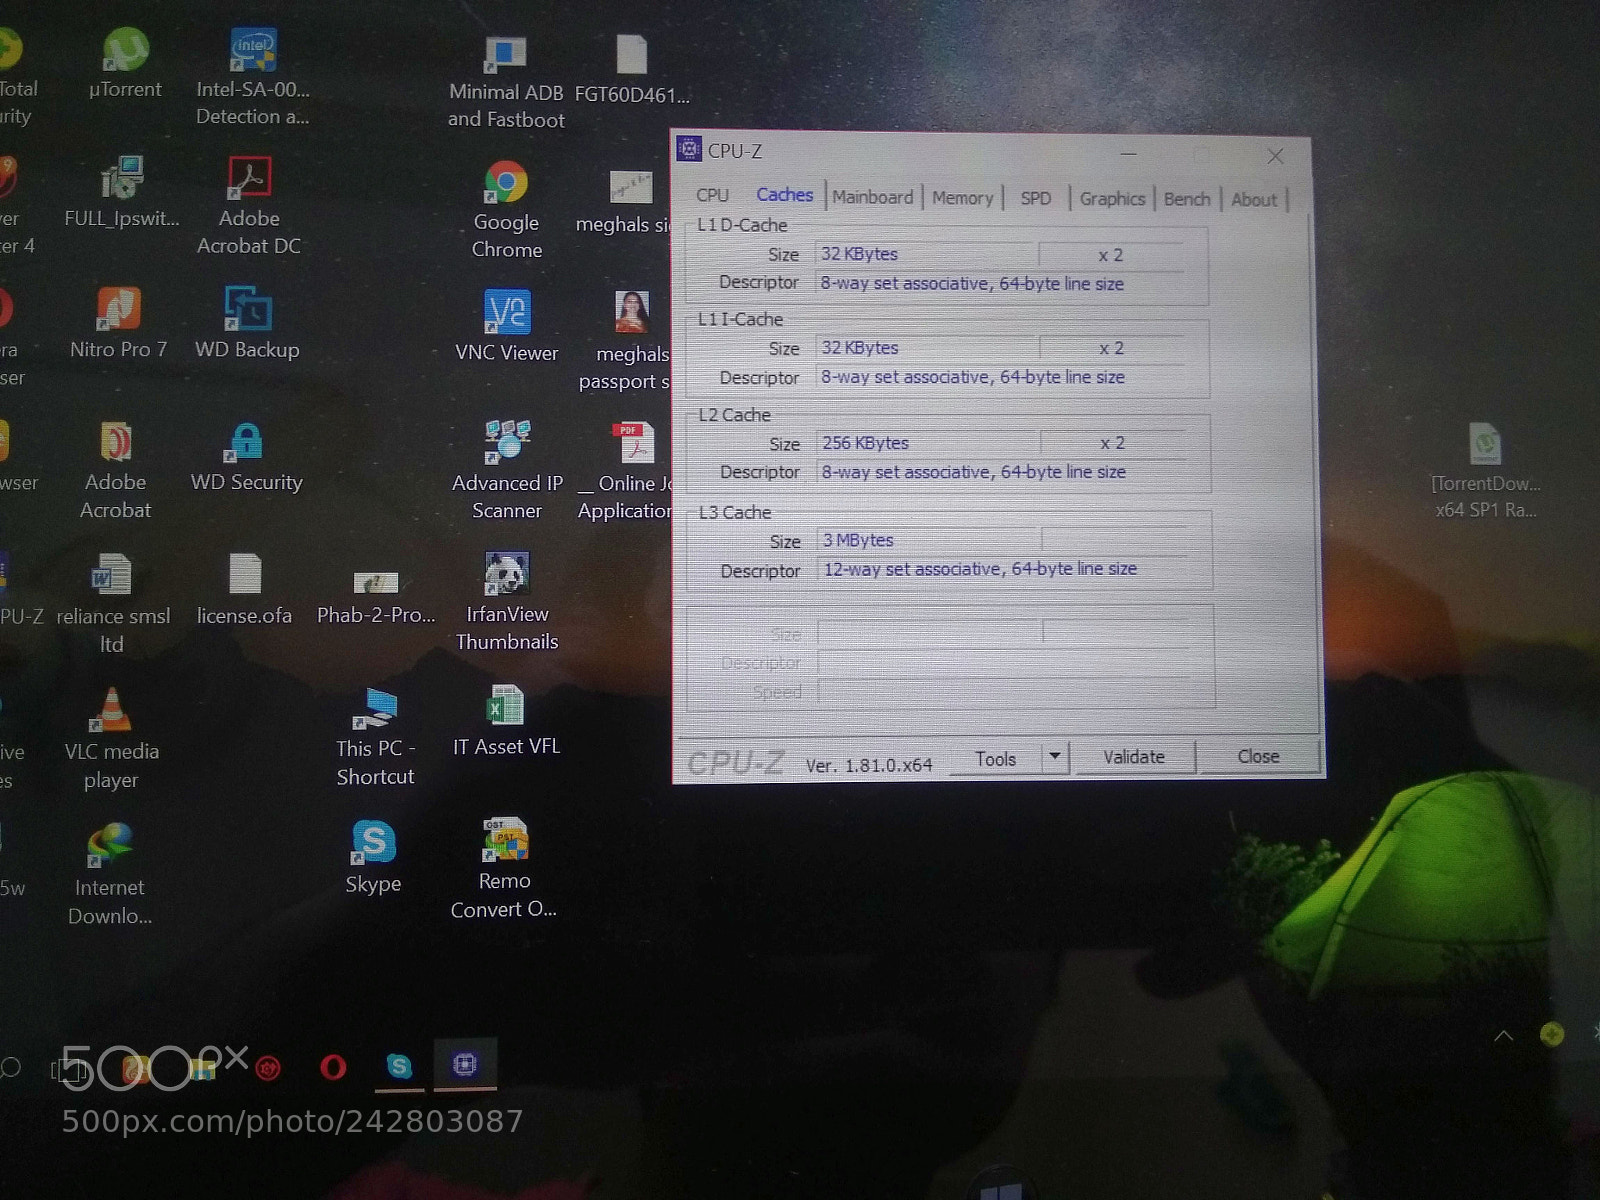Viewport: 1600px width, 1200px height.
Task: Open WD Security shortcut
Action: pyautogui.click(x=247, y=457)
